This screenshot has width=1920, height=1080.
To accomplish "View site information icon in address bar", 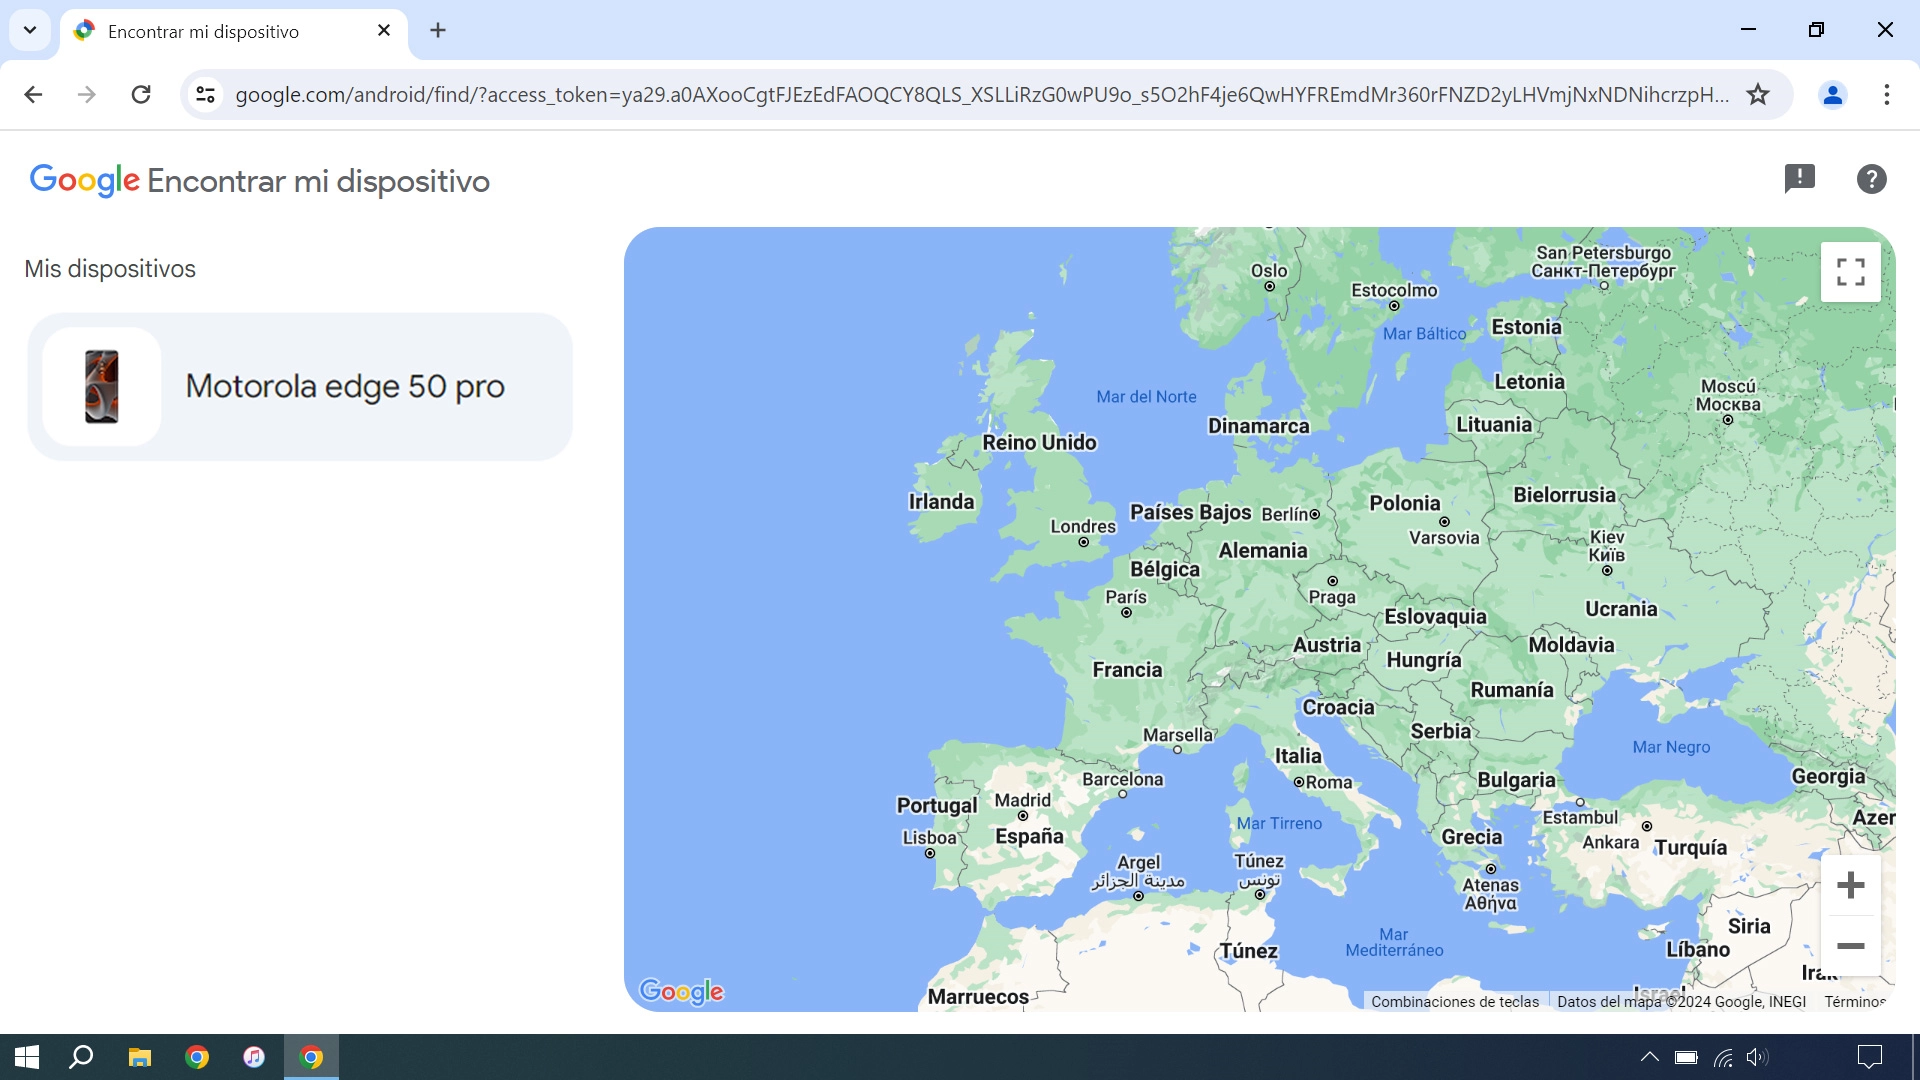I will point(205,95).
